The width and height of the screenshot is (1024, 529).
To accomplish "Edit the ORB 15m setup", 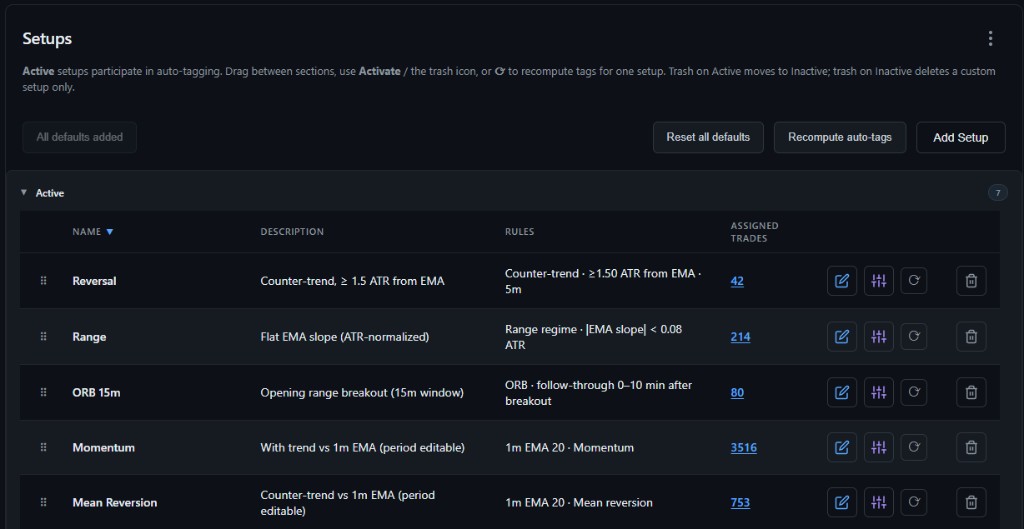I will [x=842, y=392].
